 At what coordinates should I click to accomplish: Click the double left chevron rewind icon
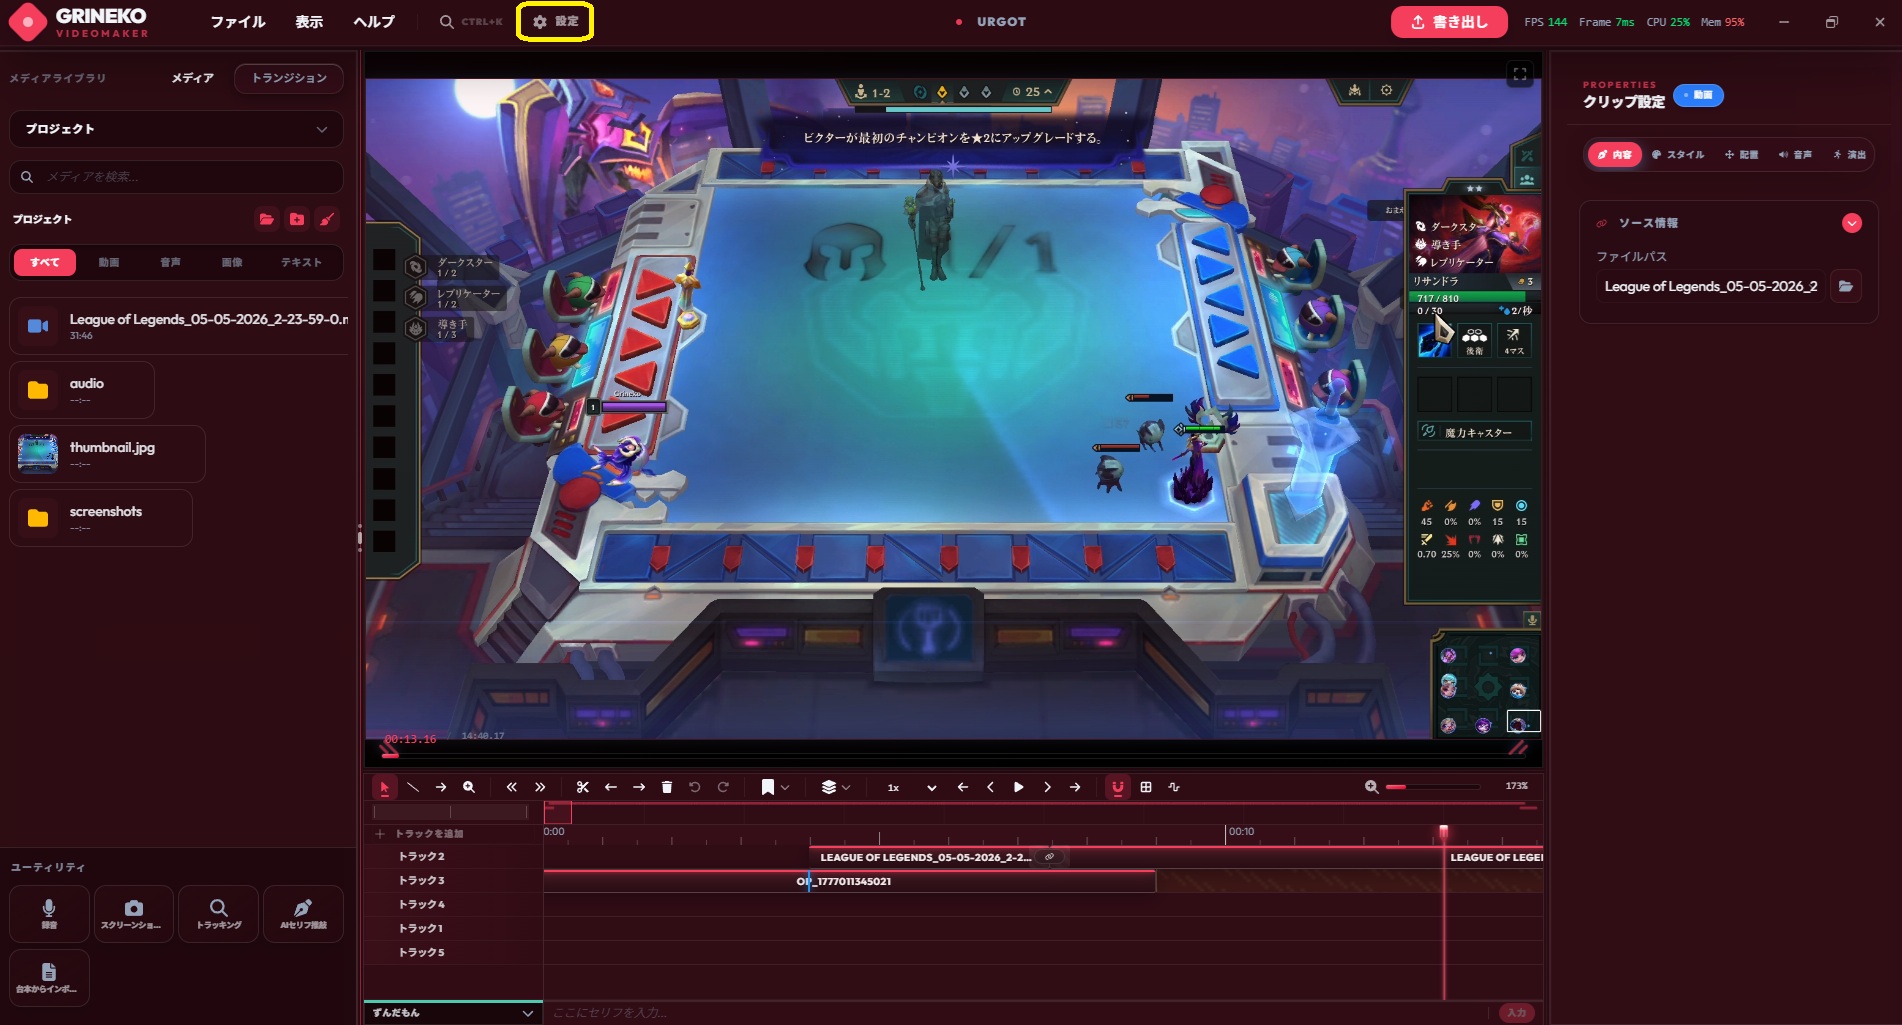[x=512, y=788]
